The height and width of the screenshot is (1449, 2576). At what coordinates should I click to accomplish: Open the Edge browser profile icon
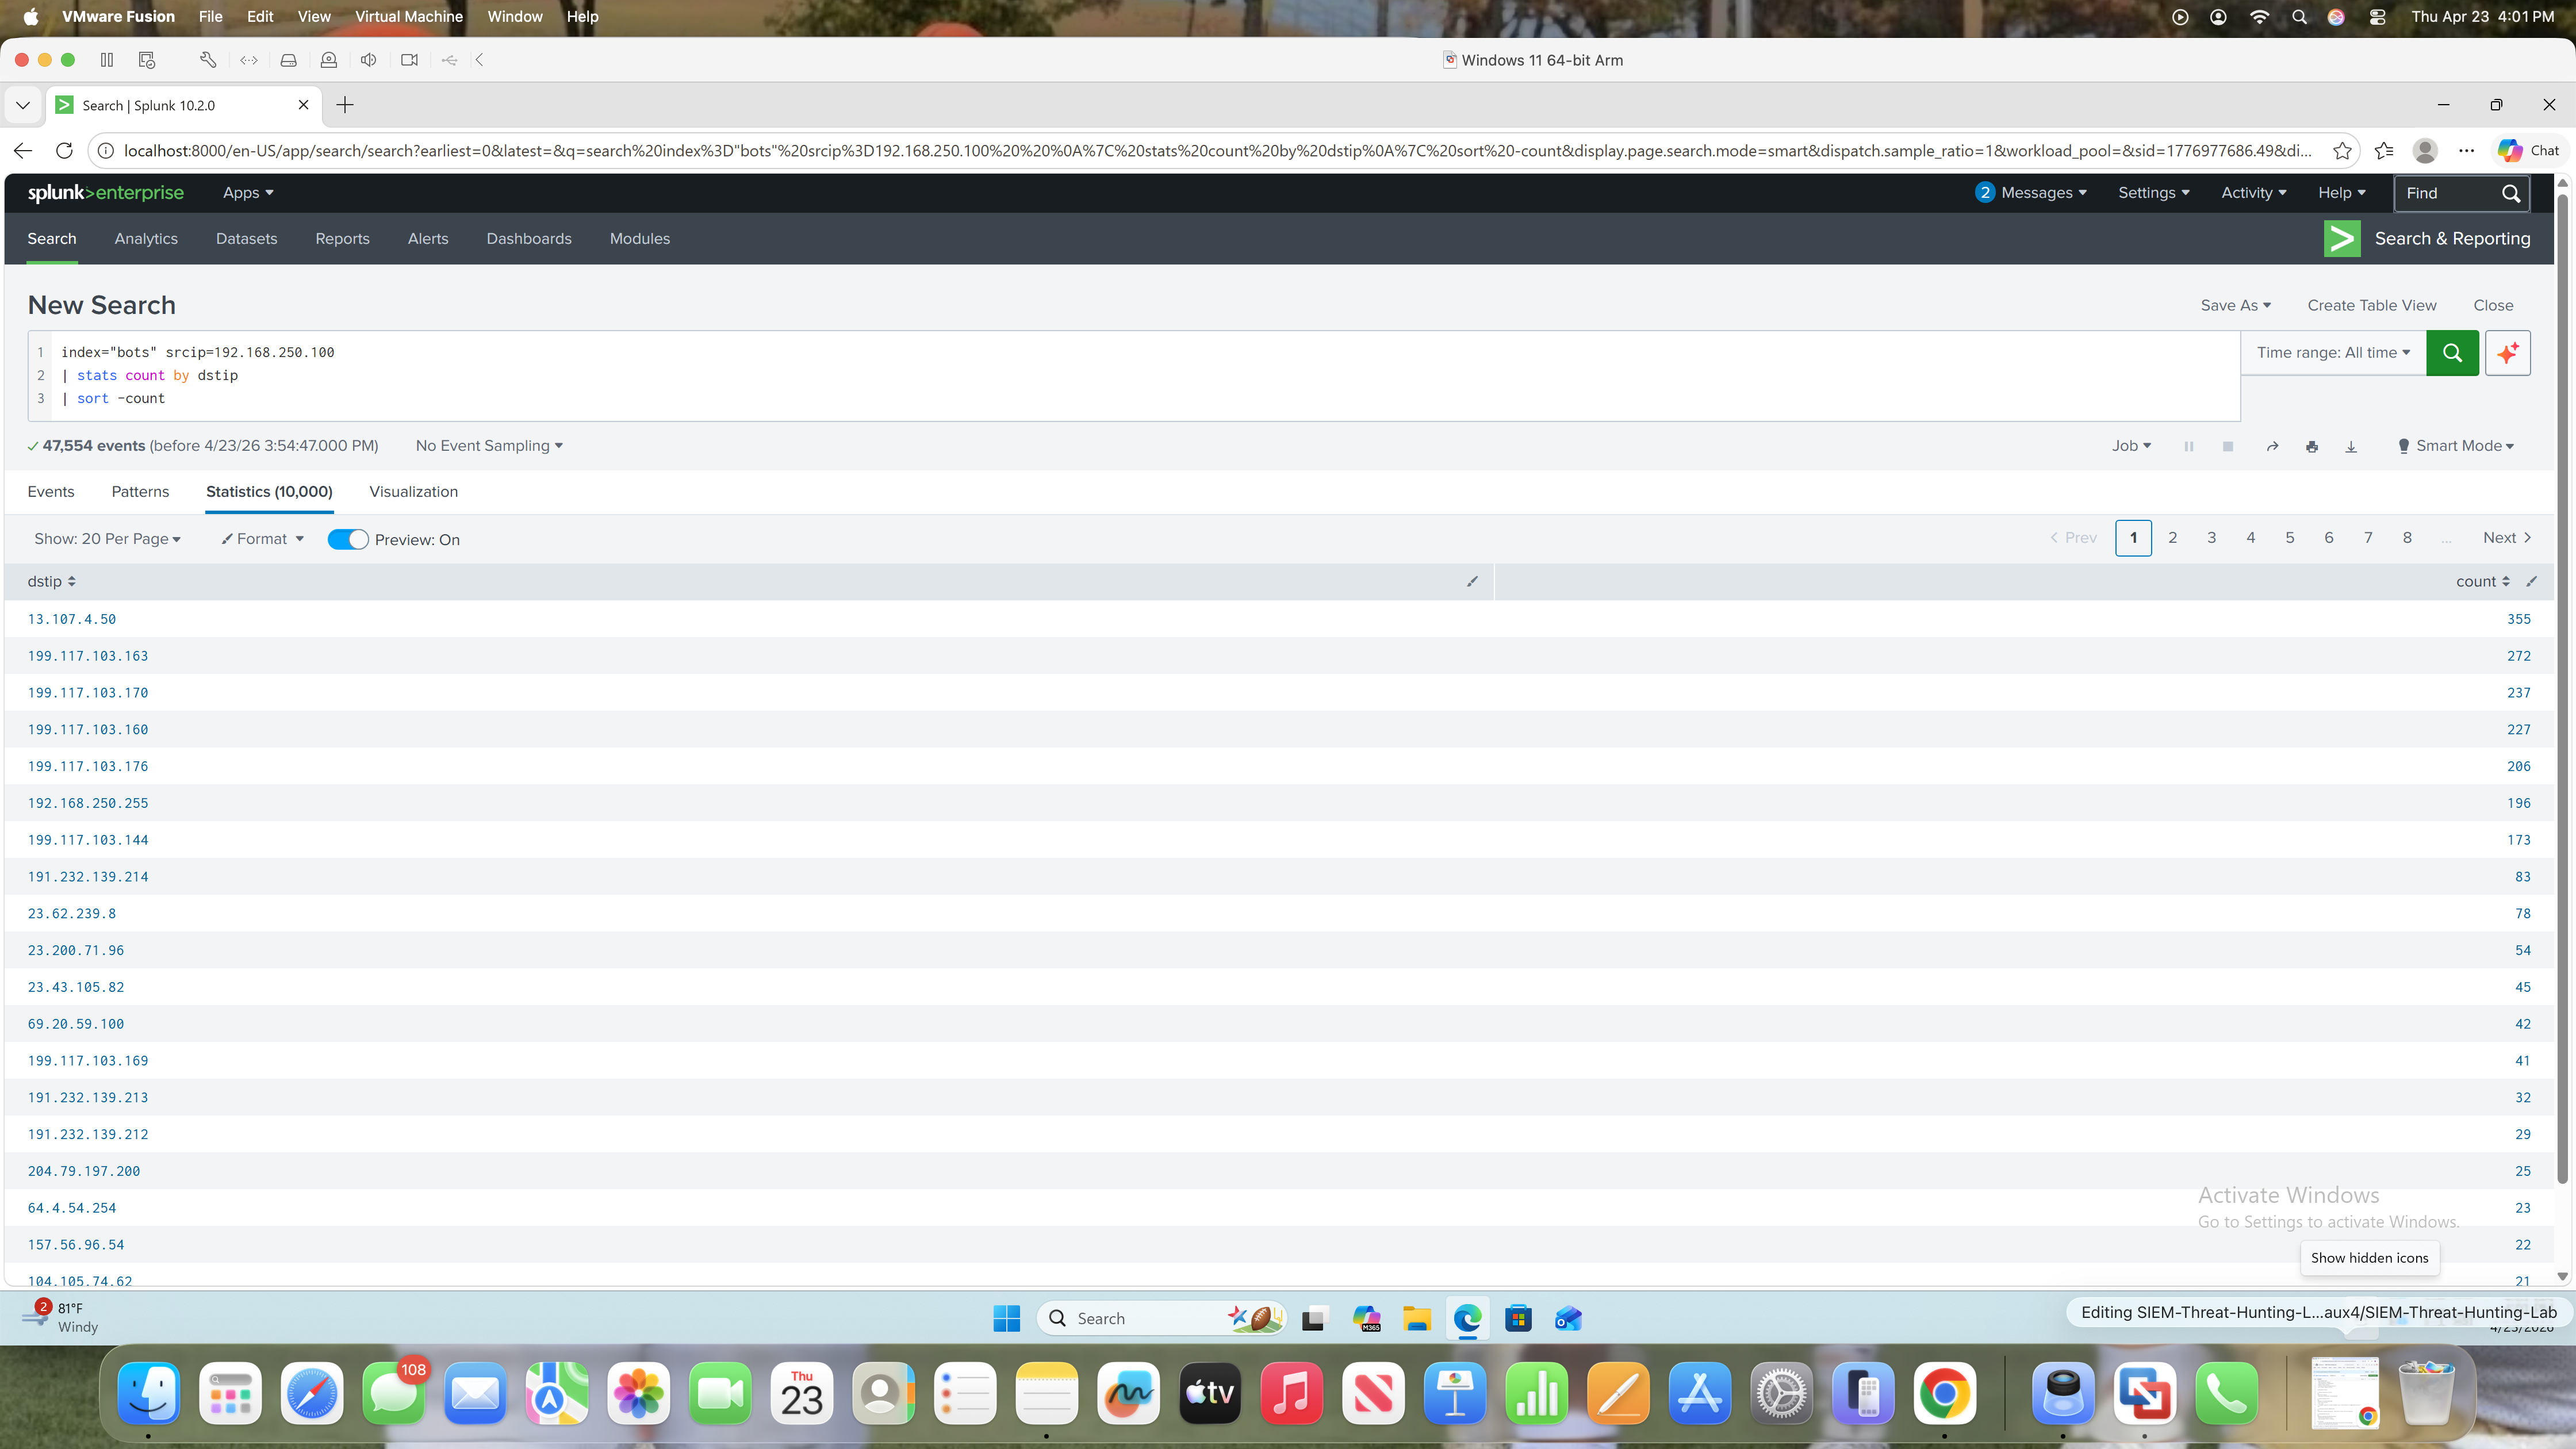[x=2425, y=151]
